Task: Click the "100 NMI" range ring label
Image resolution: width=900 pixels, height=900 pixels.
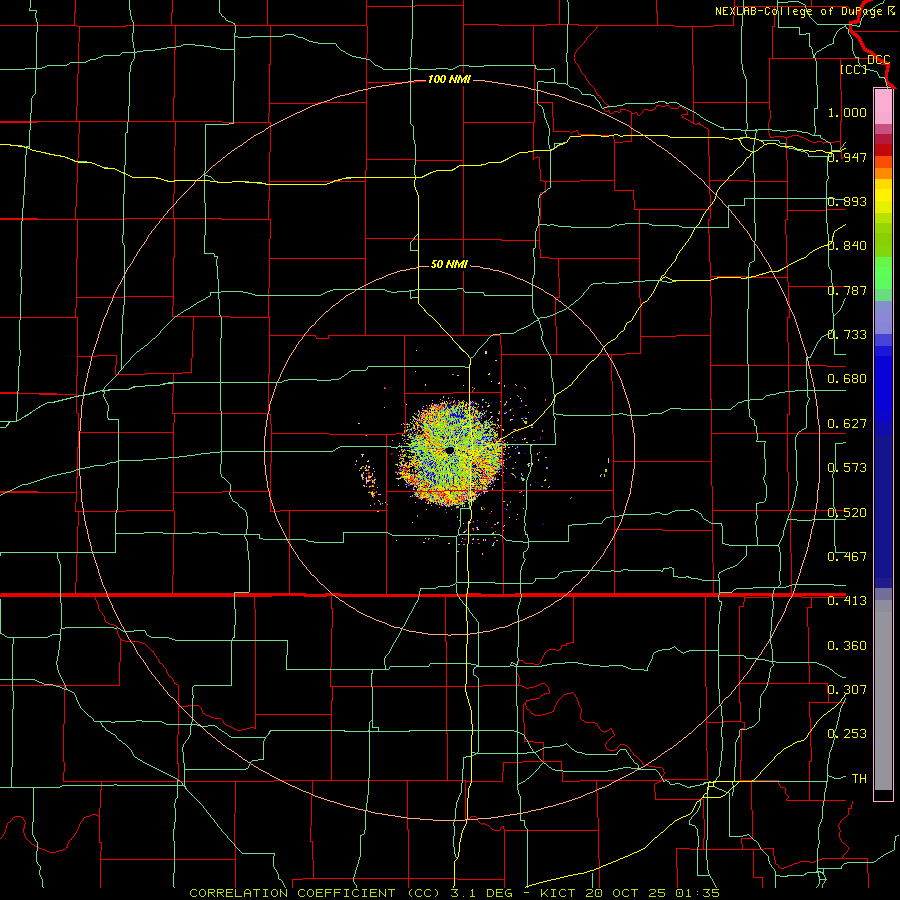Action: (x=449, y=79)
